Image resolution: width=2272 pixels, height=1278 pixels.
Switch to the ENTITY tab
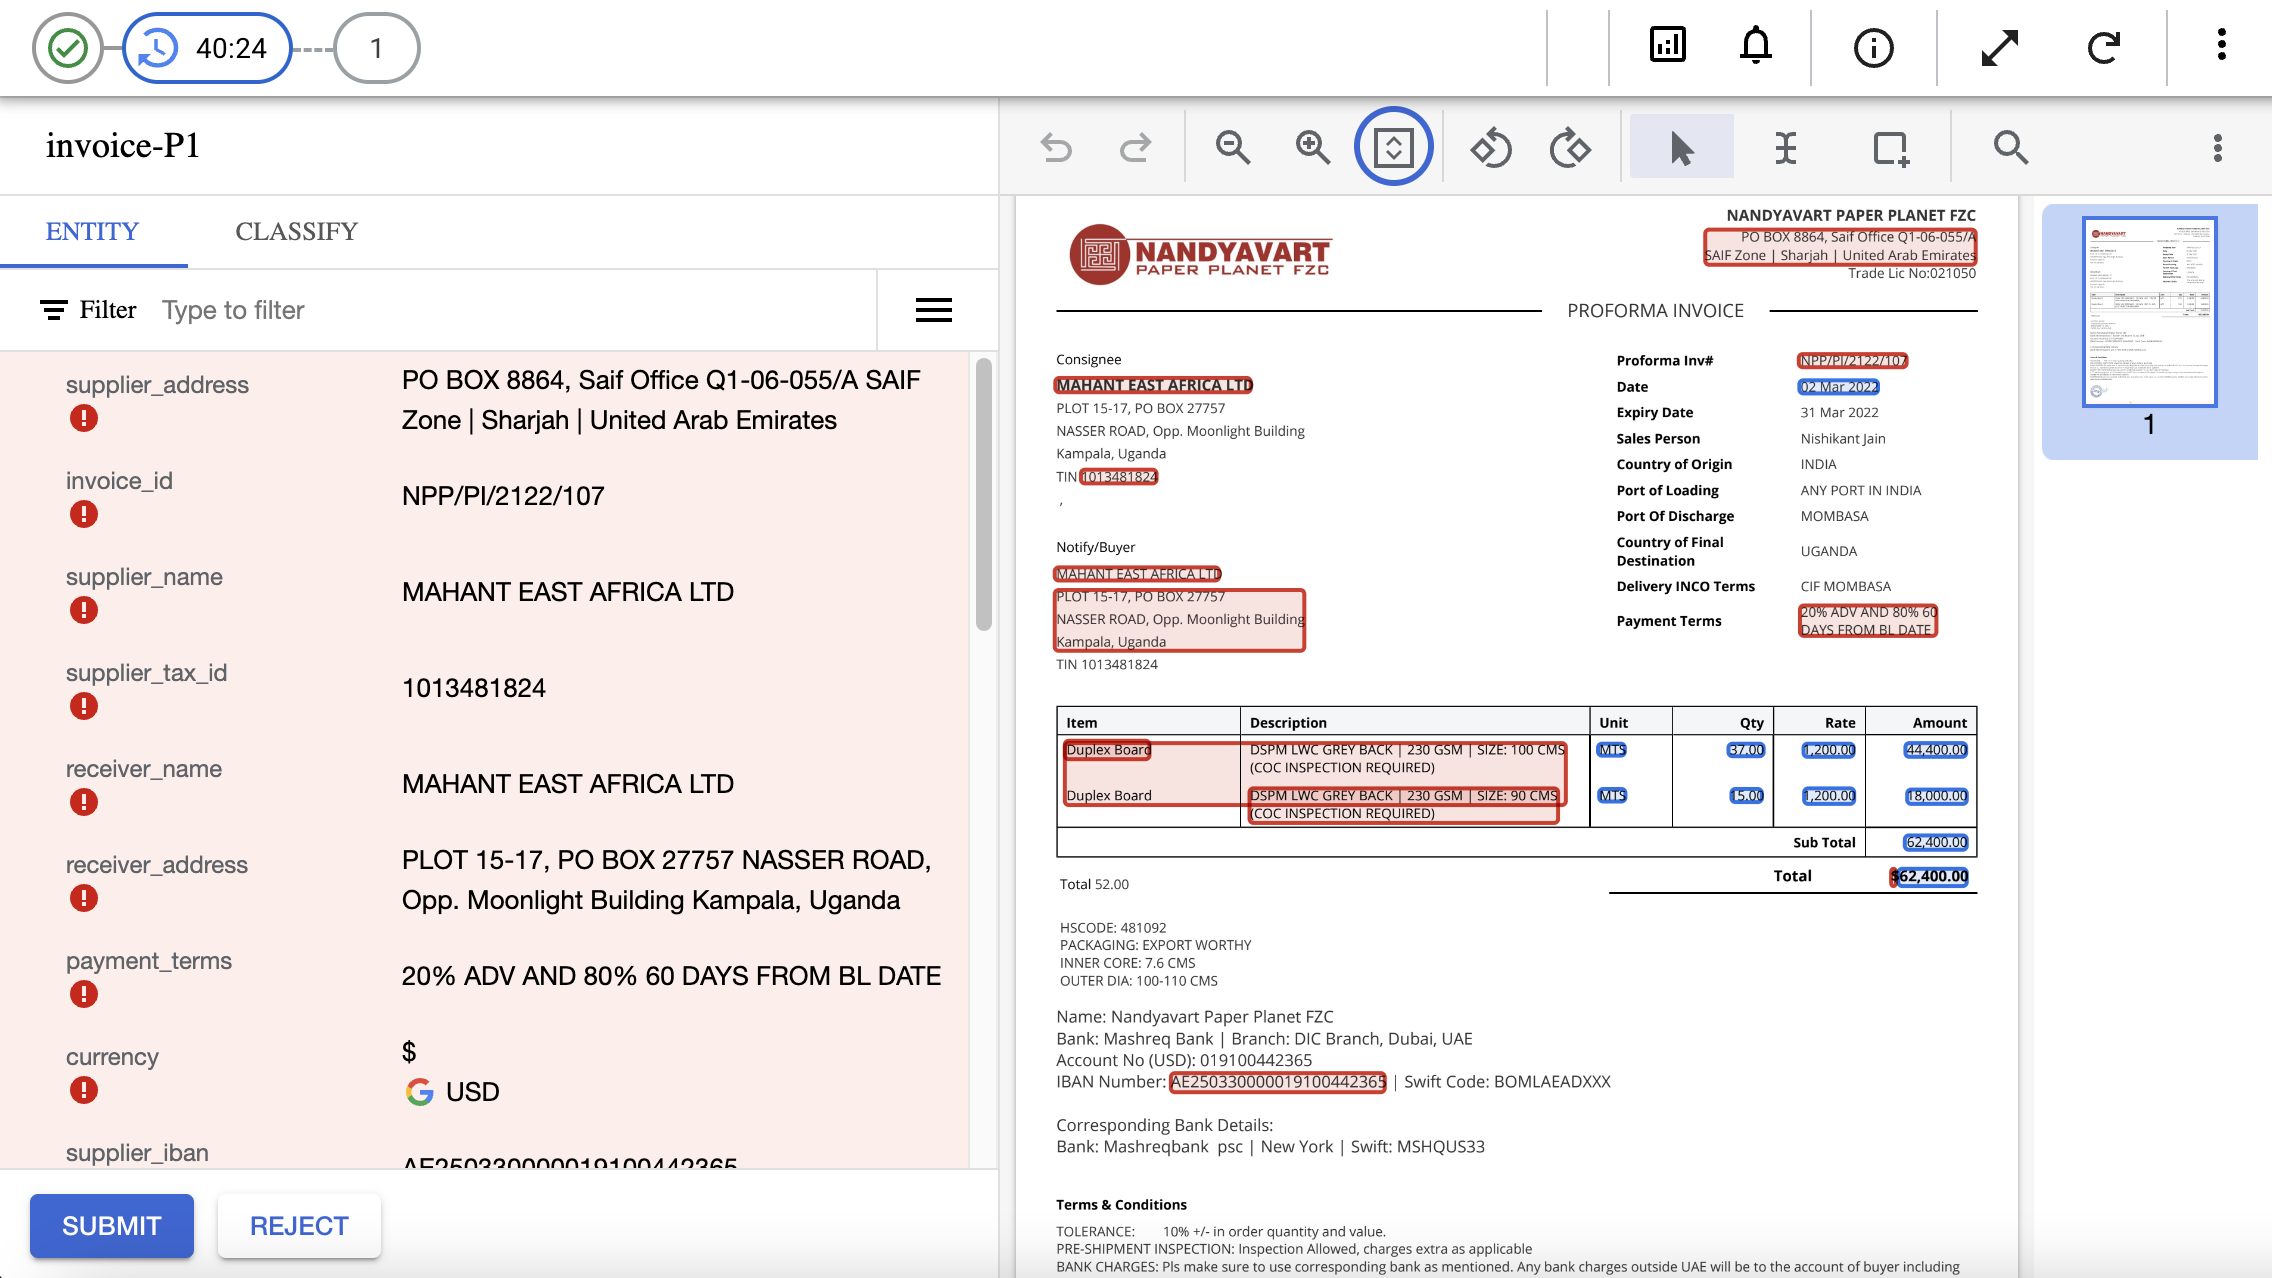(x=91, y=231)
